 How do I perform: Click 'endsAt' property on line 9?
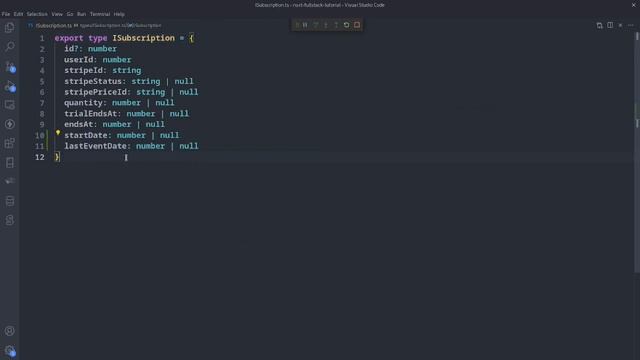pyautogui.click(x=78, y=124)
